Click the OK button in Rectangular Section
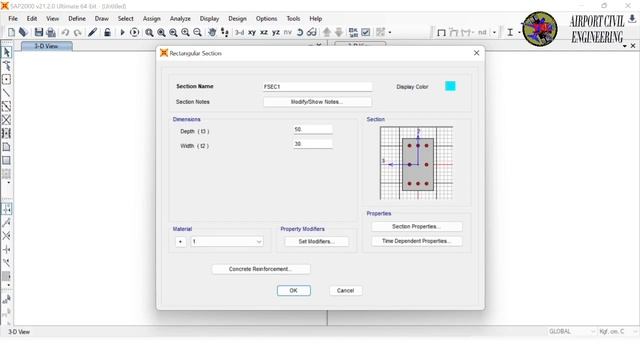Screen dimensions: 640x360 pyautogui.click(x=293, y=291)
